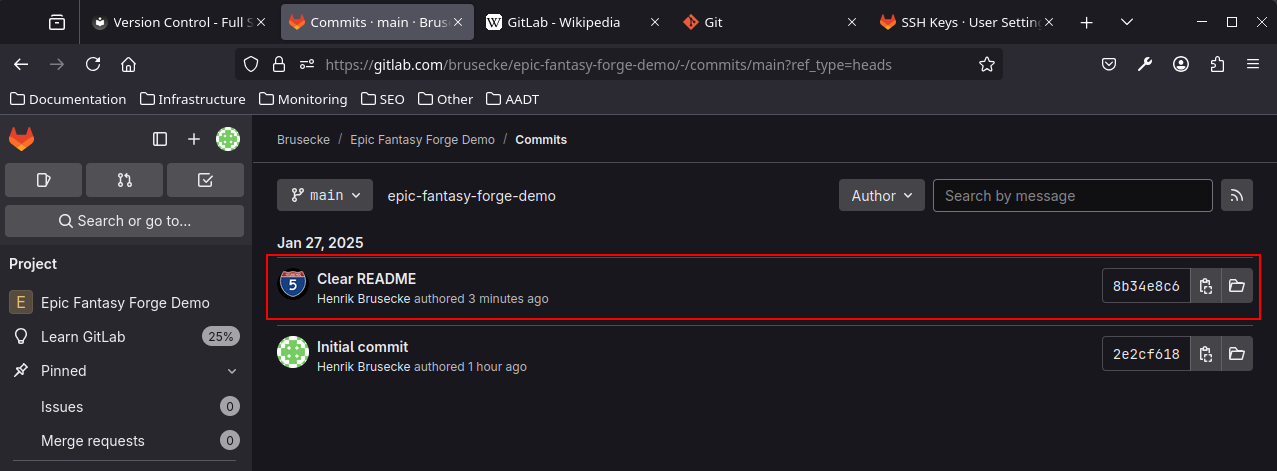Image resolution: width=1277 pixels, height=471 pixels.
Task: Open Brusecke breadcrumb link
Action: (x=304, y=140)
